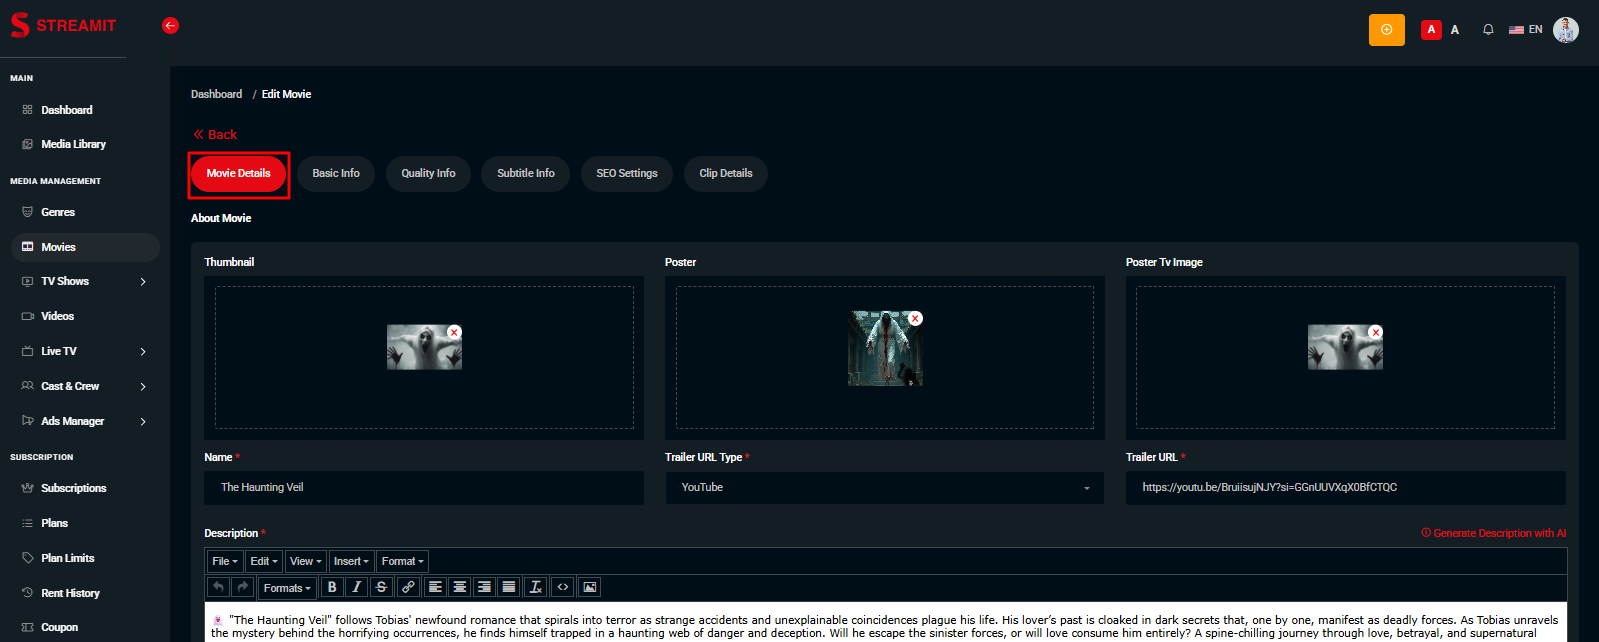Open the user profile avatar
This screenshot has height=642, width=1599.
pos(1565,30)
